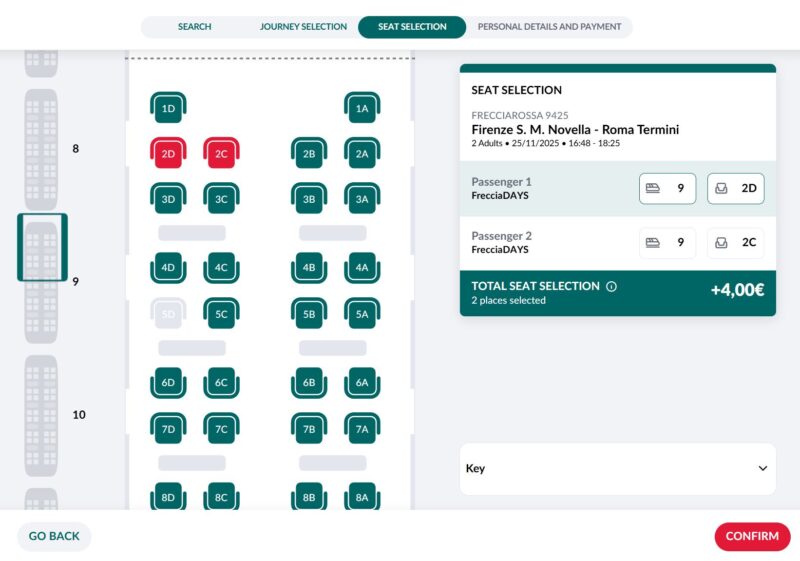Choose seat 7C on the seat map
800x561 pixels.
[221, 429]
